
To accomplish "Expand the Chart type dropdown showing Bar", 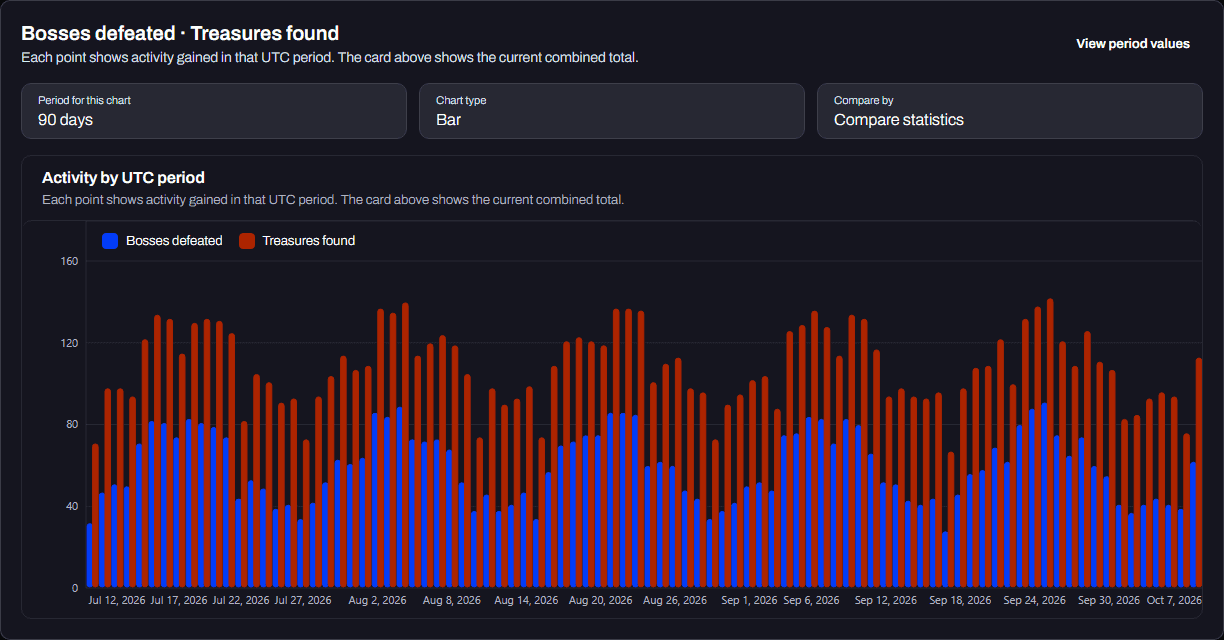I will pos(611,111).
